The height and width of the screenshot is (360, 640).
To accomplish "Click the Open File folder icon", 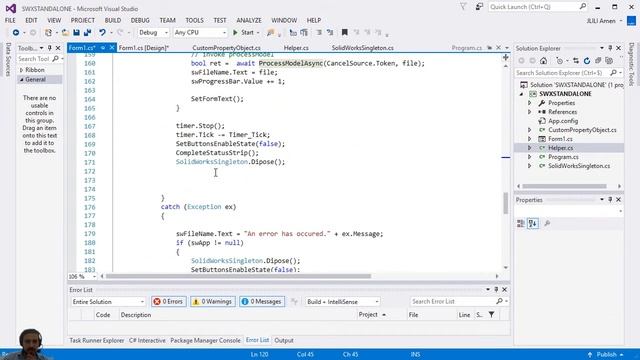I will (65, 33).
